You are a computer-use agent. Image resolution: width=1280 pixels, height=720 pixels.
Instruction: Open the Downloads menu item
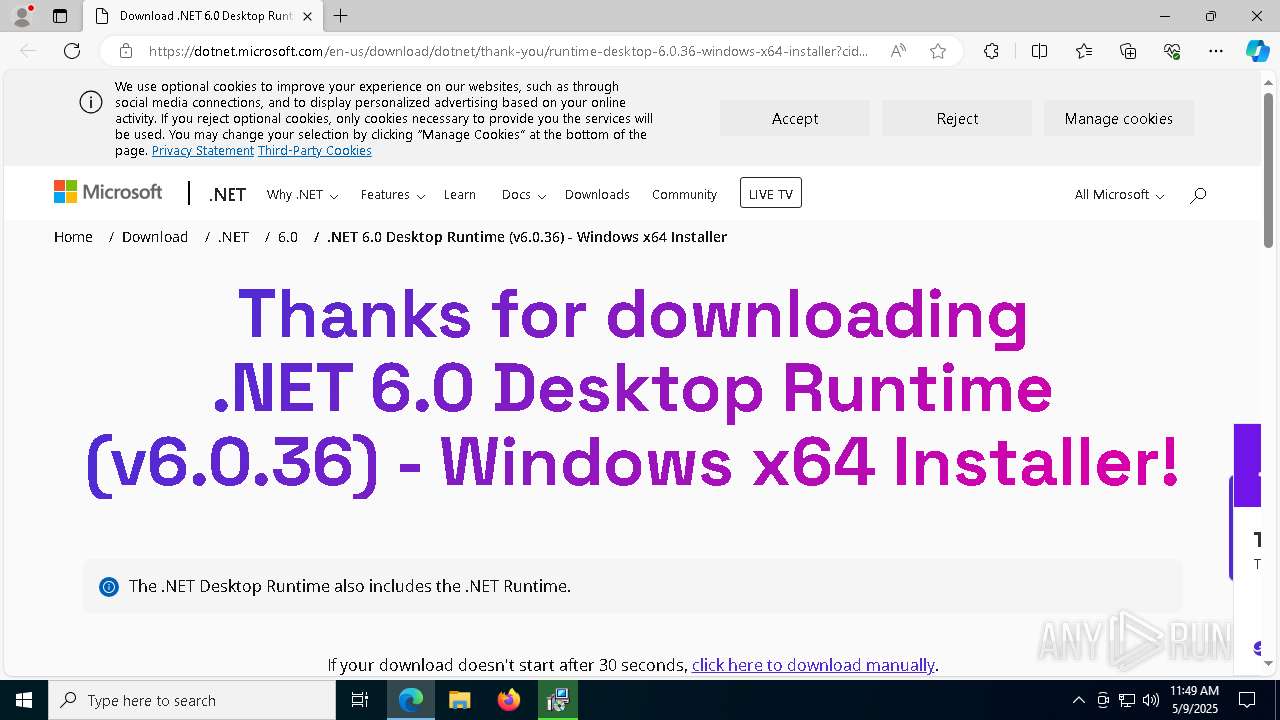coord(597,195)
